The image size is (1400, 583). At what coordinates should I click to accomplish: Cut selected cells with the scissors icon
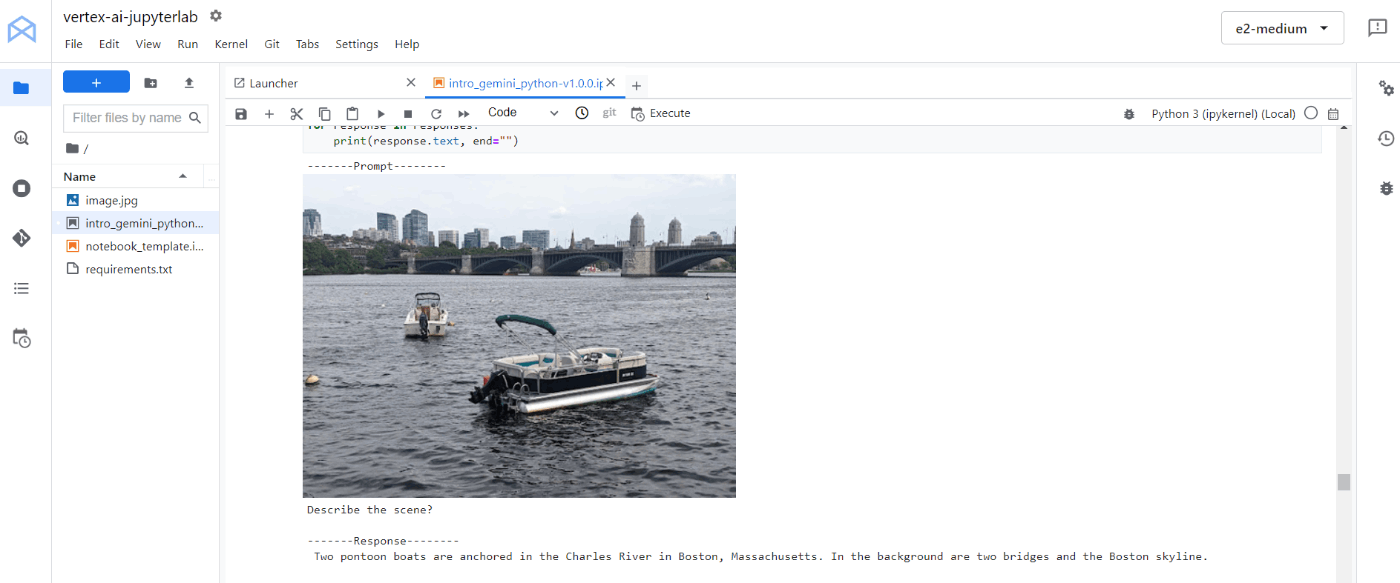pyautogui.click(x=296, y=114)
